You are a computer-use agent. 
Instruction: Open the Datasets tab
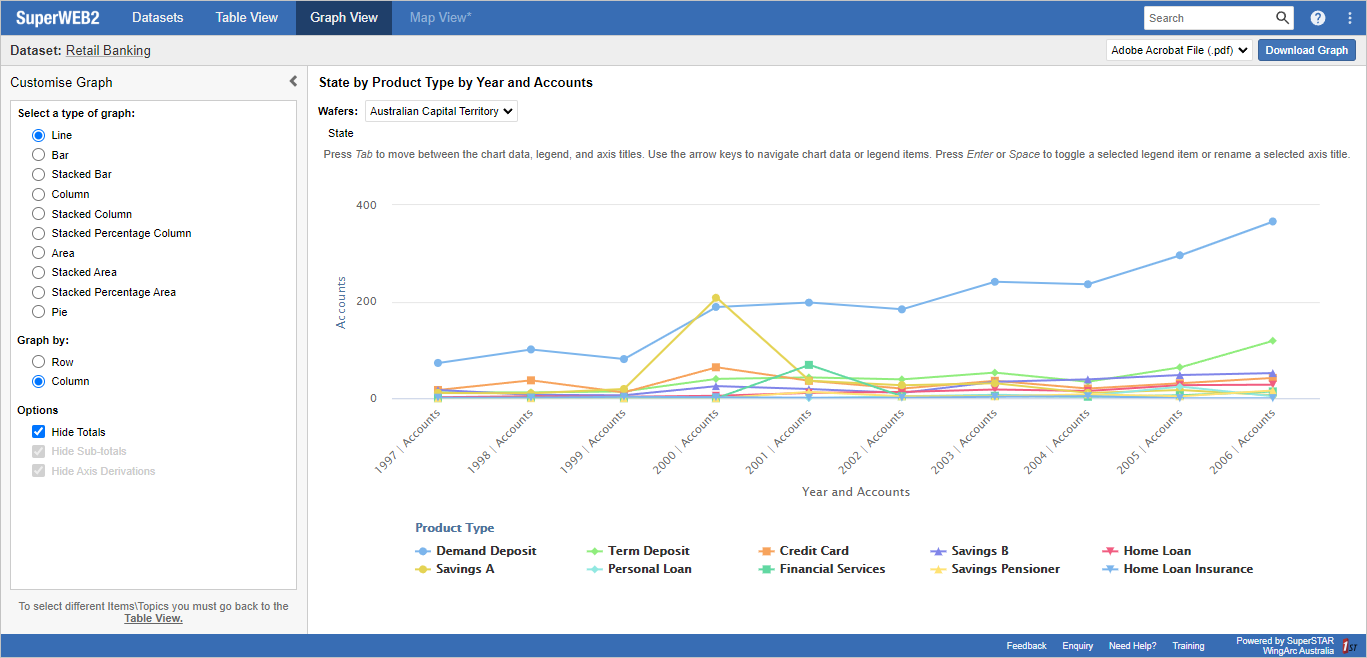[158, 17]
